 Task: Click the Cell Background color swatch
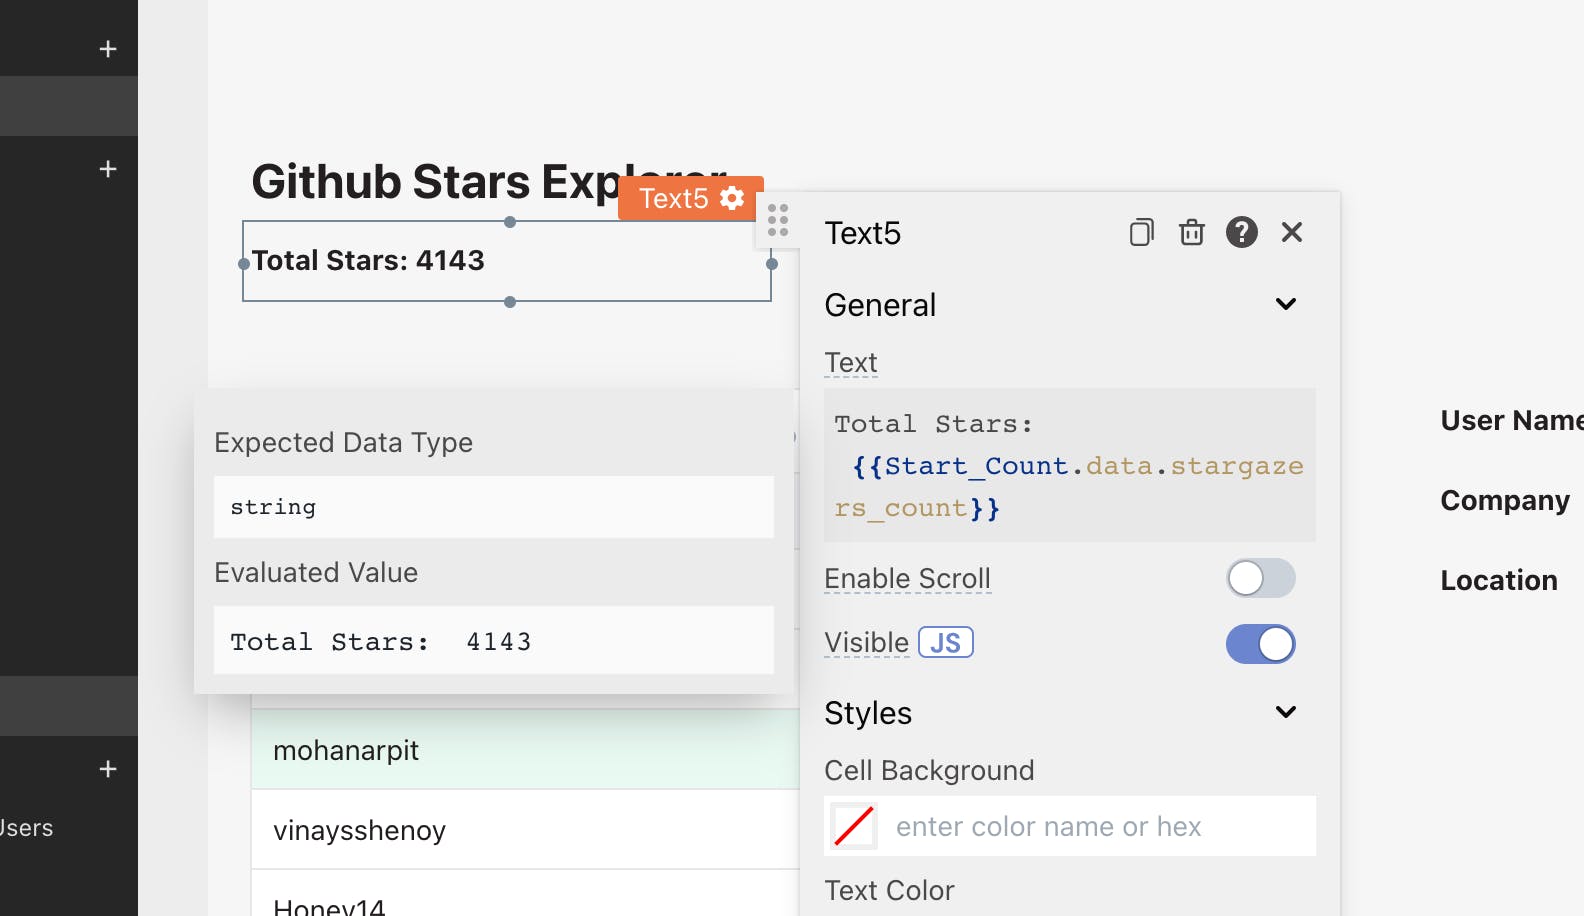tap(854, 826)
